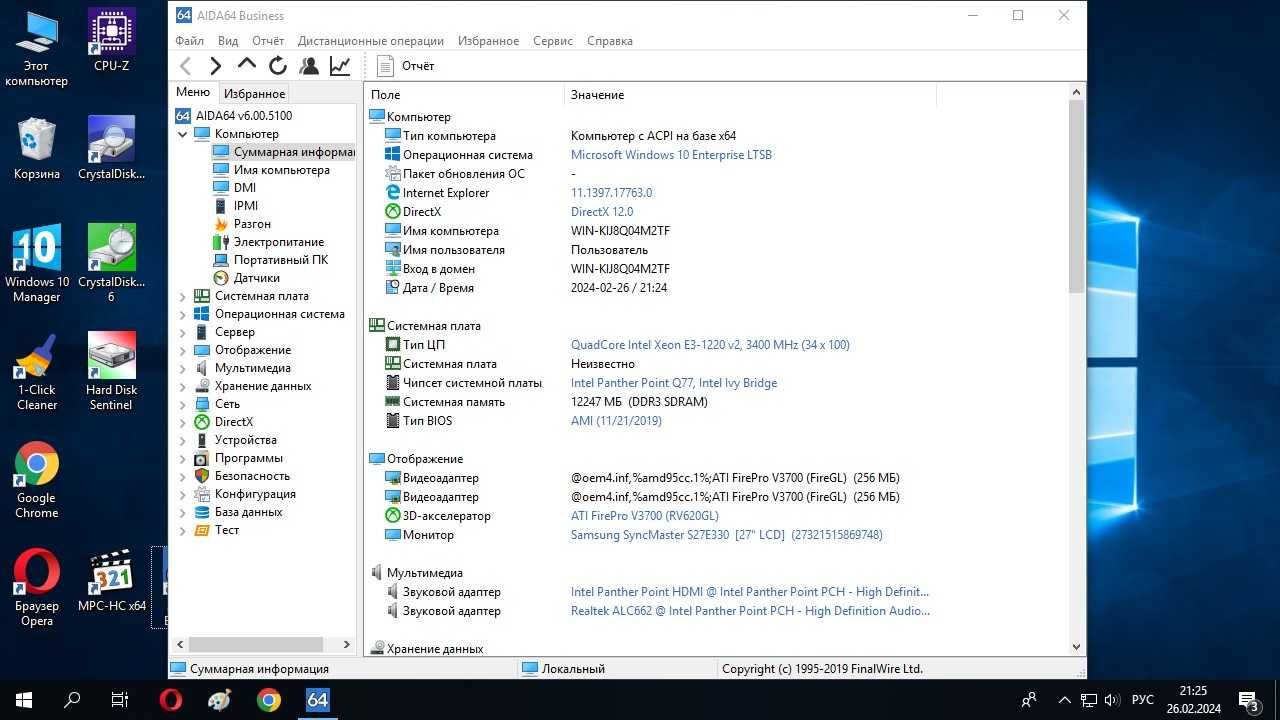Open the Отчёт menu in menu bar
This screenshot has height=720, width=1280.
pos(268,41)
